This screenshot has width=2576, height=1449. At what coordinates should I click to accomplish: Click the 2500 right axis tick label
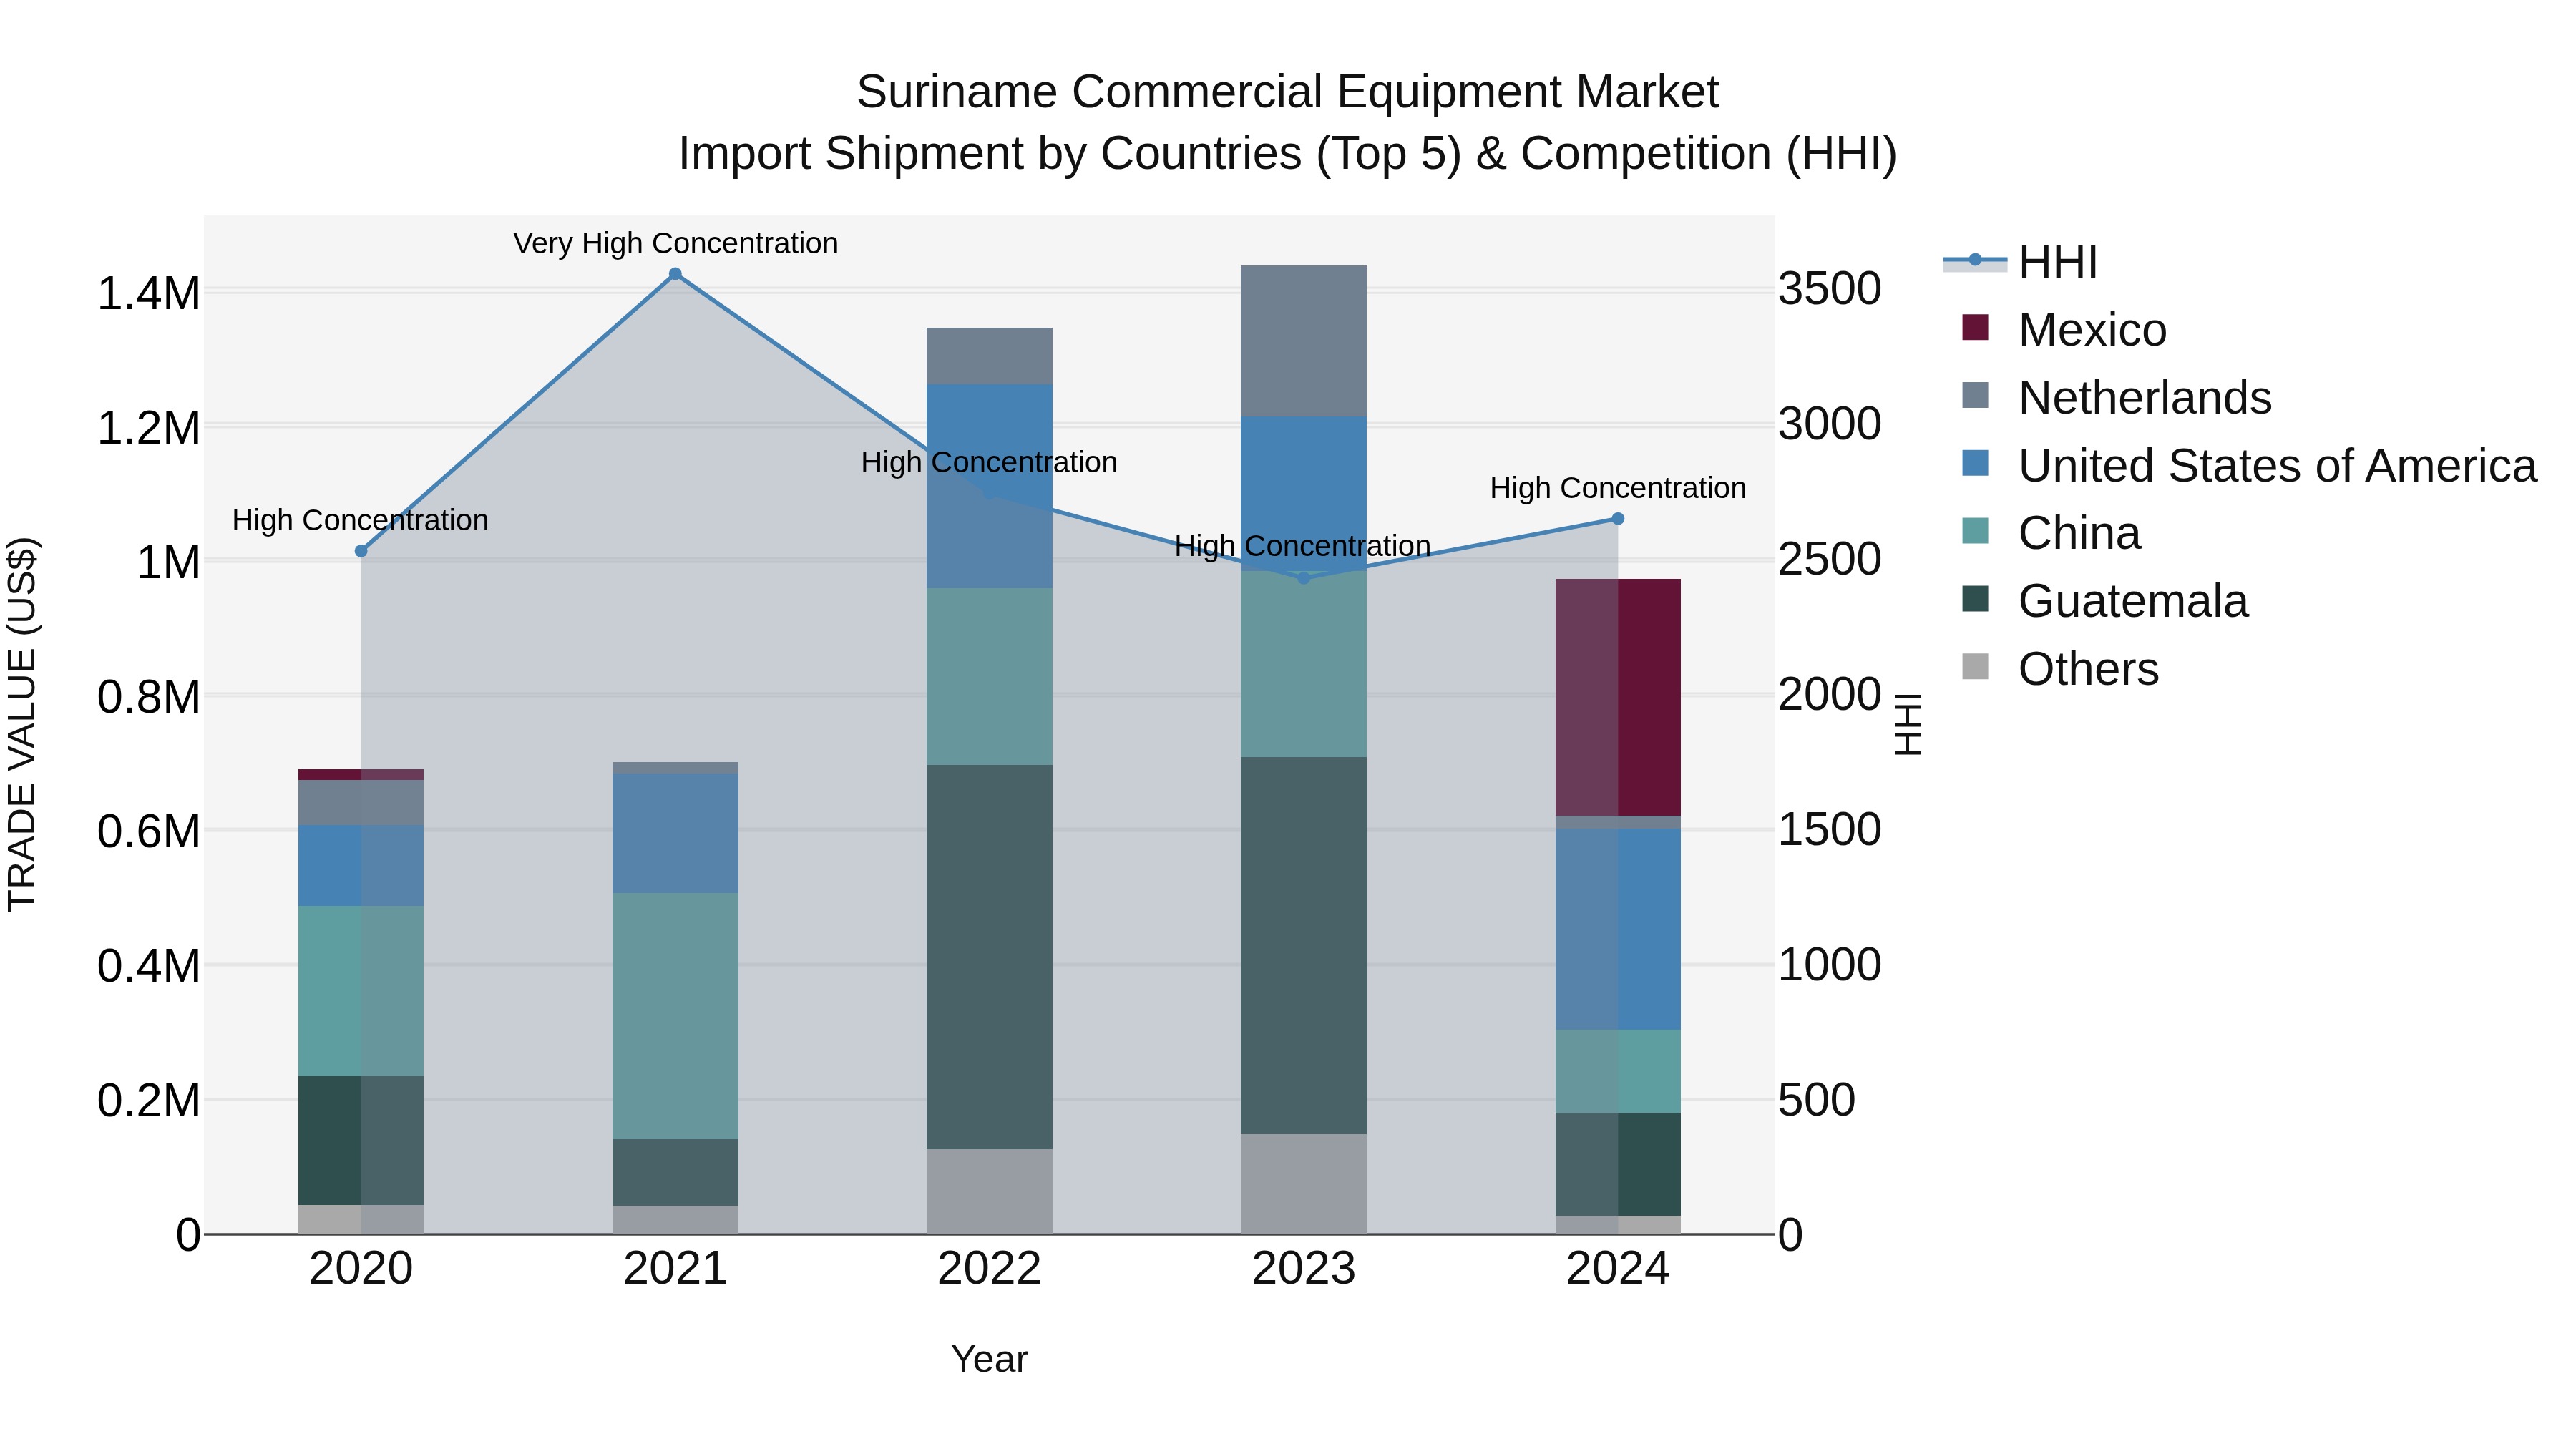click(1830, 559)
